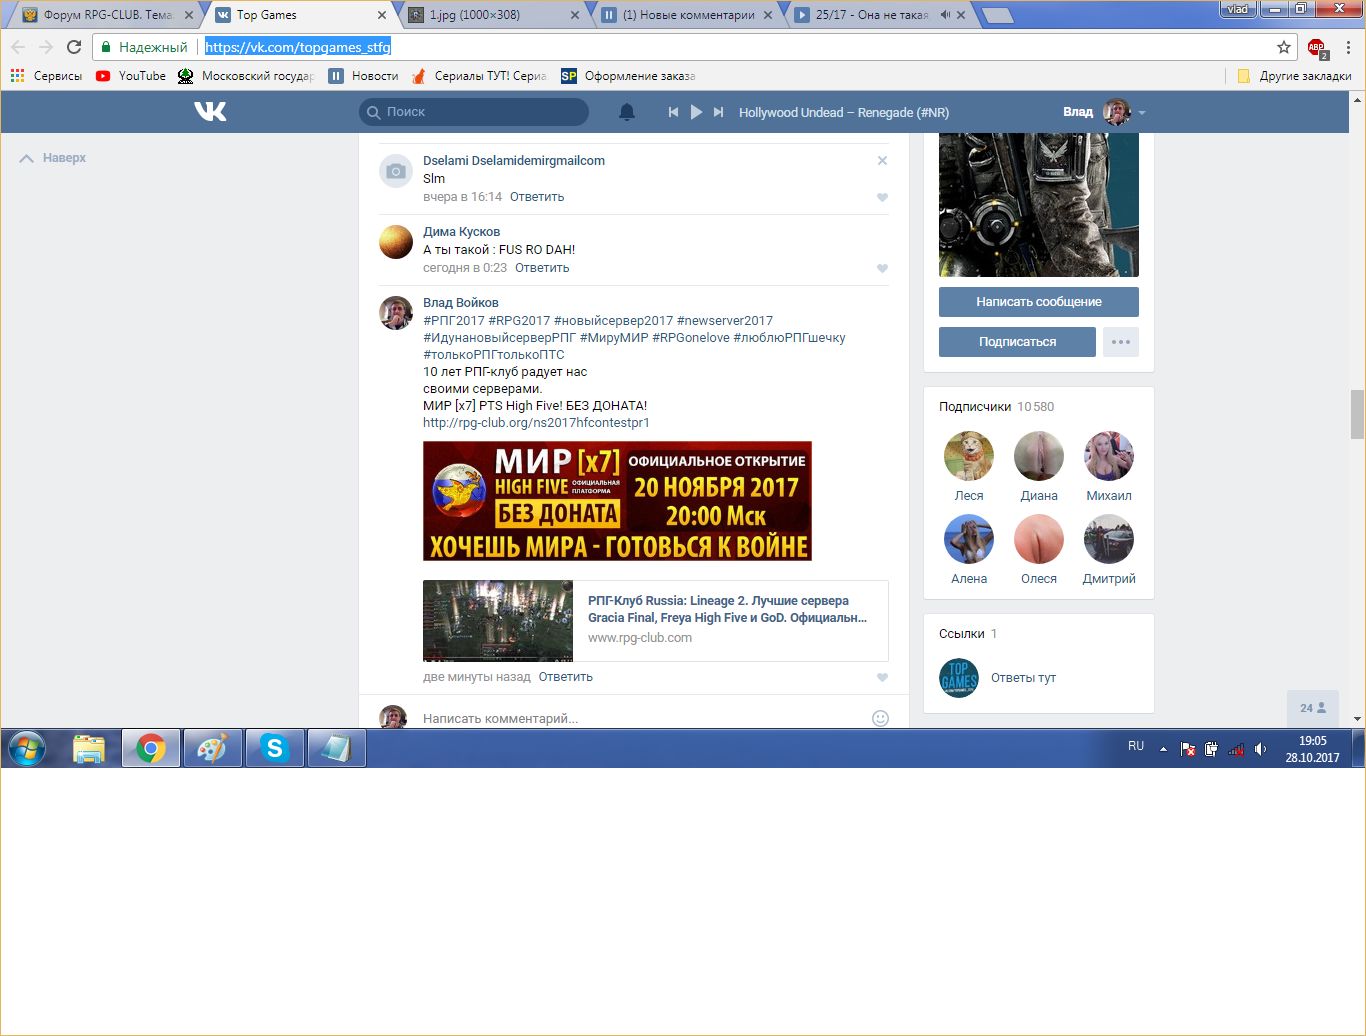Open the Сериалы ТУТ bookmark
Image resolution: width=1366 pixels, height=1036 pixels.
479,76
